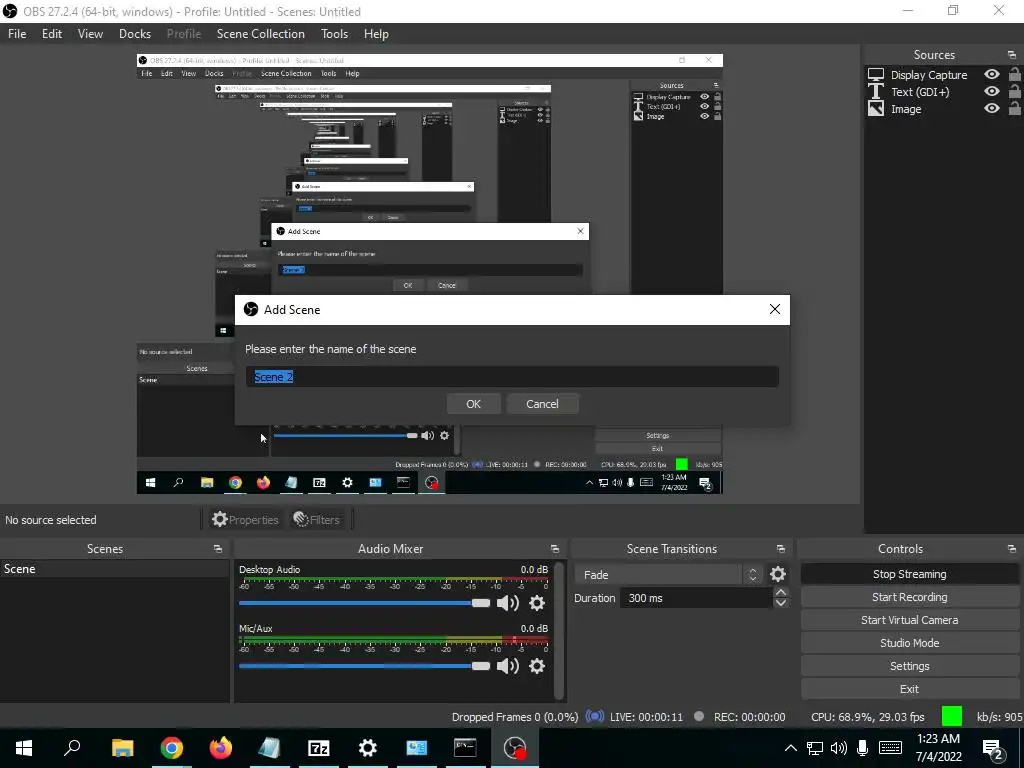
Task: Open the Tools menu
Action: pos(334,34)
